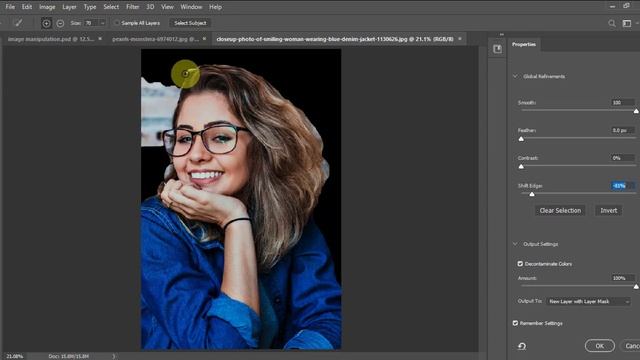Open the Image menu
Image resolution: width=640 pixels, height=360 pixels.
point(47,7)
